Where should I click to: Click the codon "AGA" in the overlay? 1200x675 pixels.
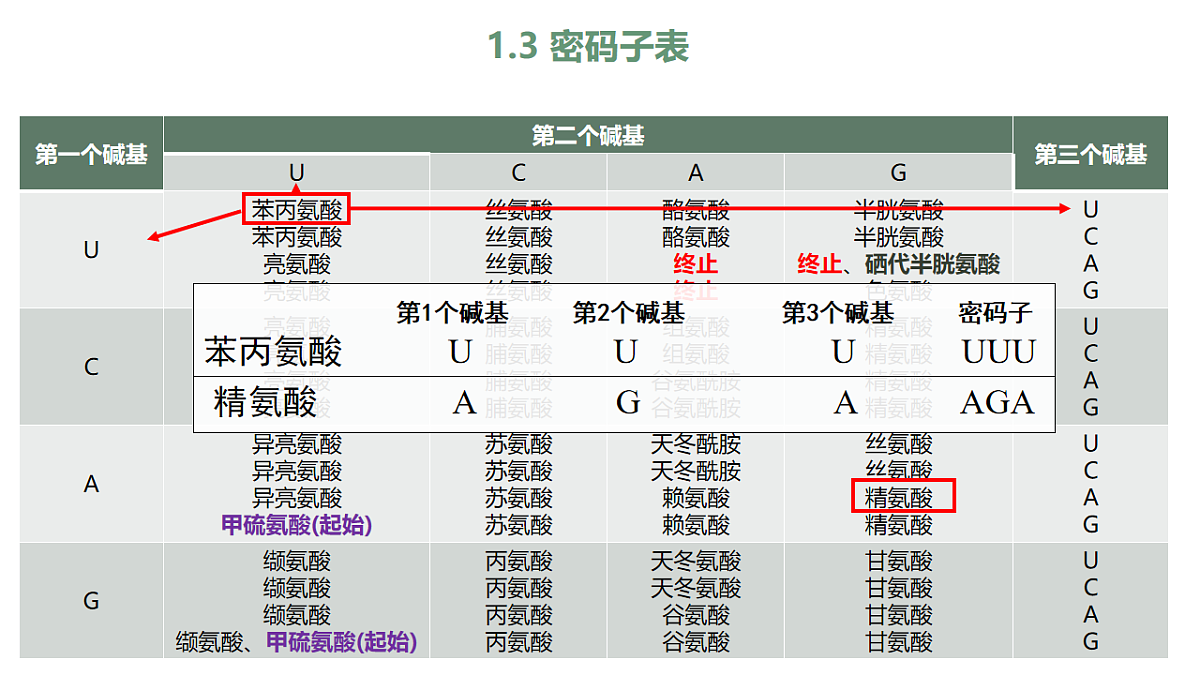pyautogui.click(x=997, y=403)
